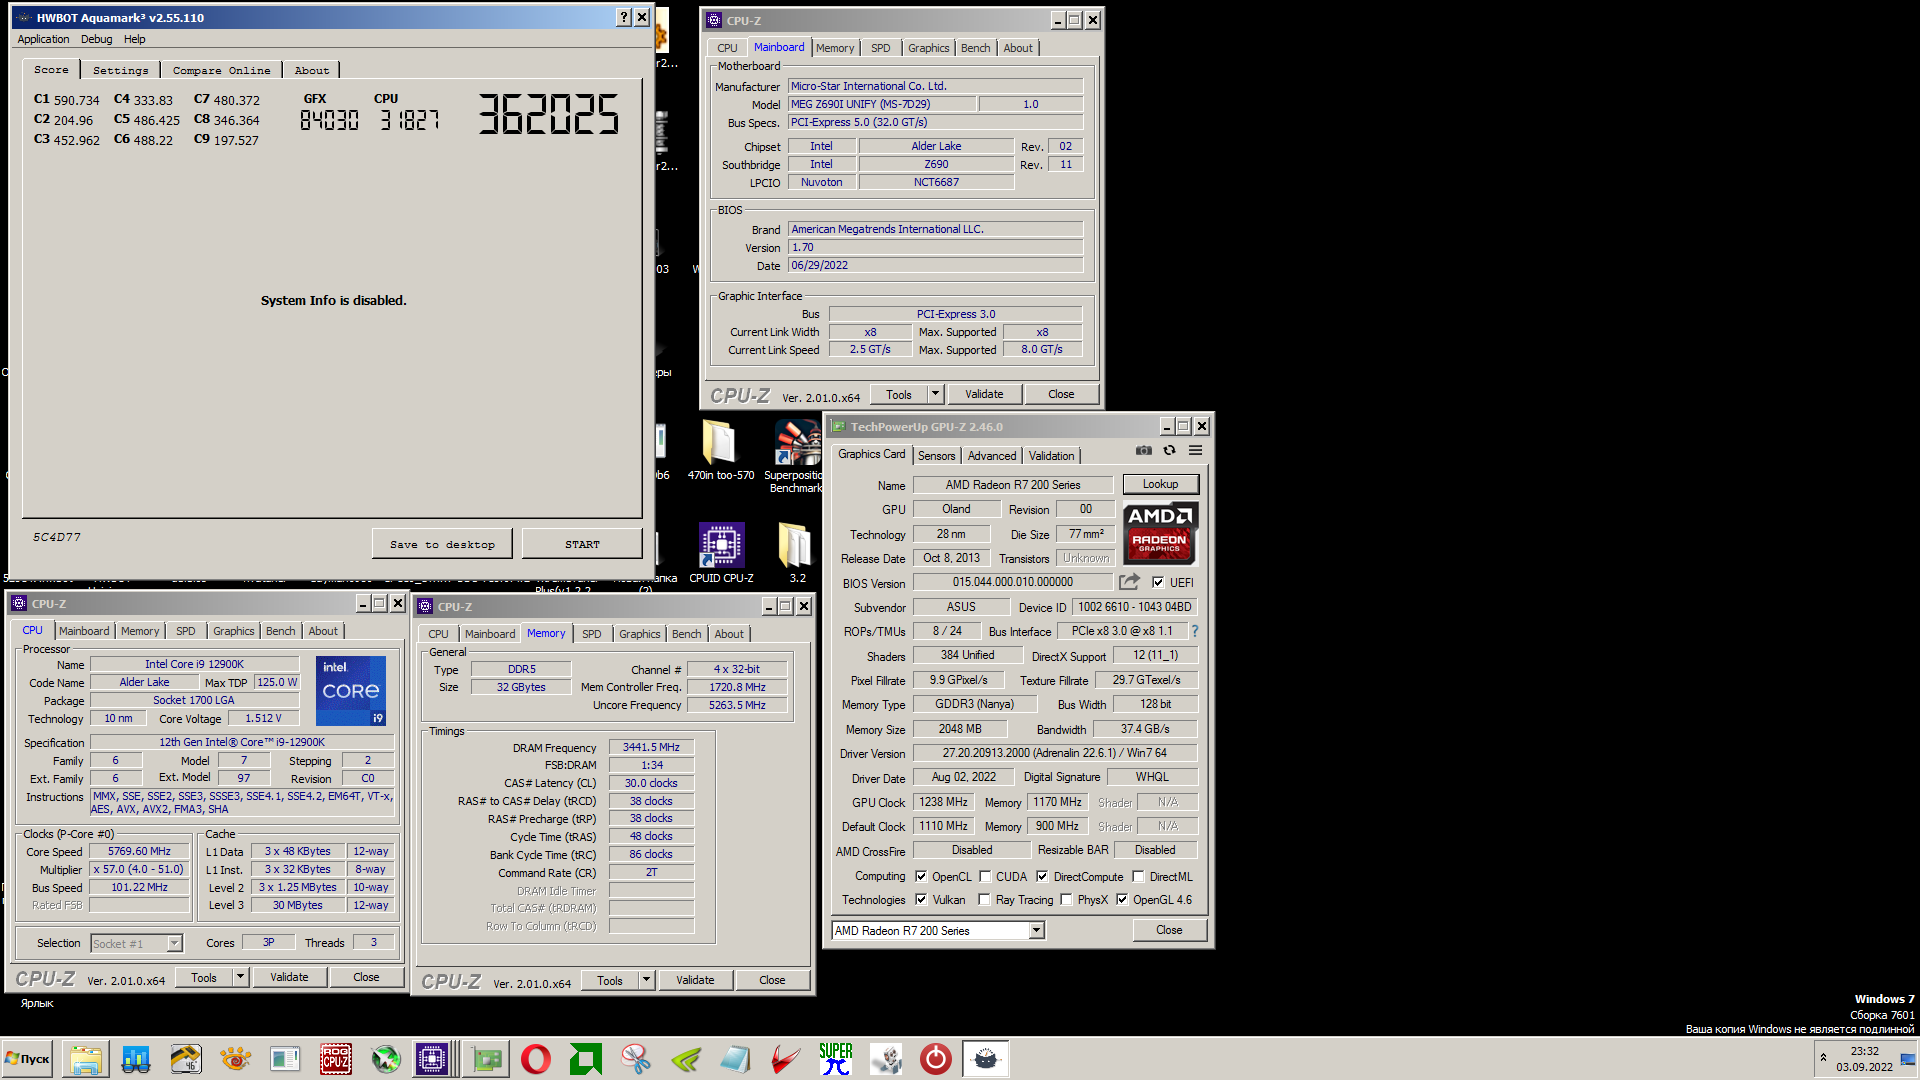Toggle the DirectCompute checkbox
This screenshot has height=1080, width=1920.
[1042, 876]
